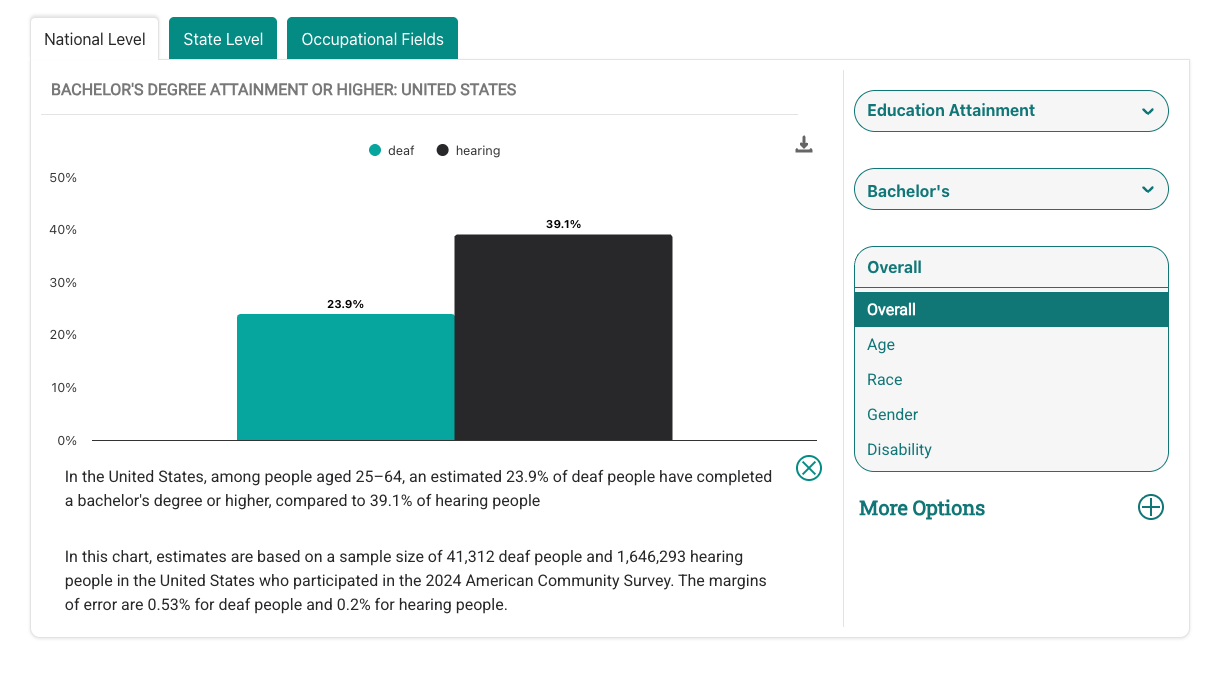Open the Occupational Fields tab

click(372, 39)
